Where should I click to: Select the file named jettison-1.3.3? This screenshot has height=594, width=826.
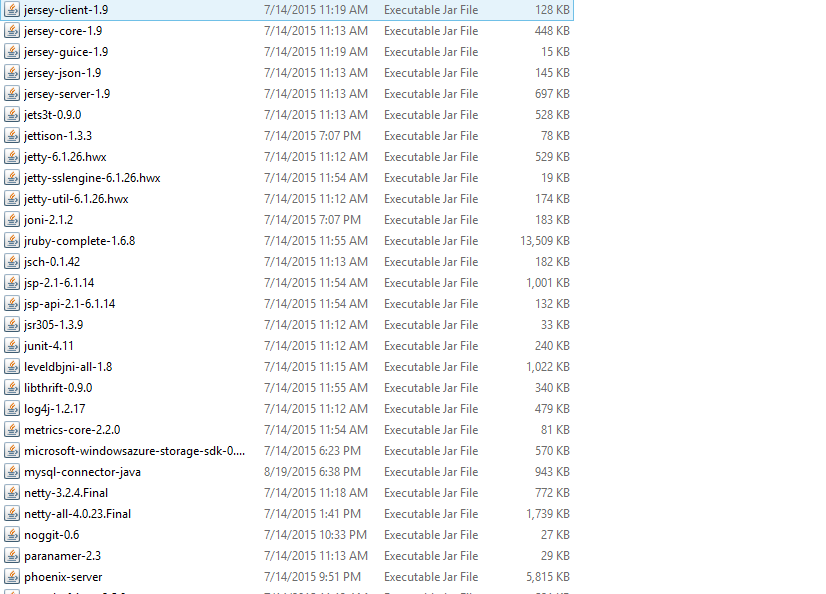(57, 136)
